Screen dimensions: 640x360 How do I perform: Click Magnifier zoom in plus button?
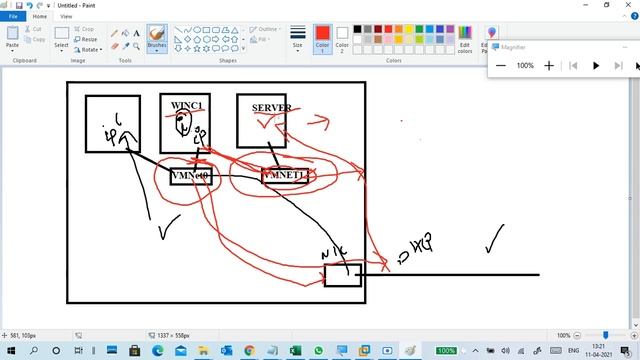tap(549, 65)
